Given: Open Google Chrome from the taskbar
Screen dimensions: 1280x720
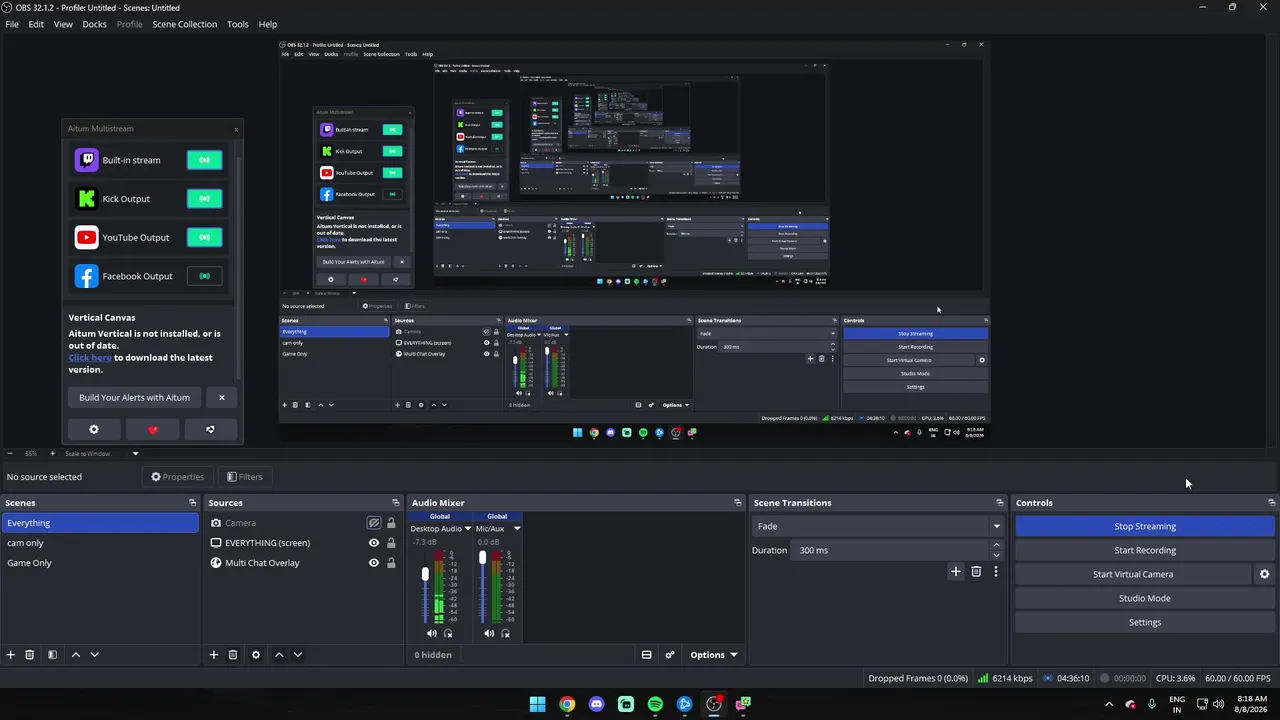Looking at the screenshot, I should tap(567, 704).
